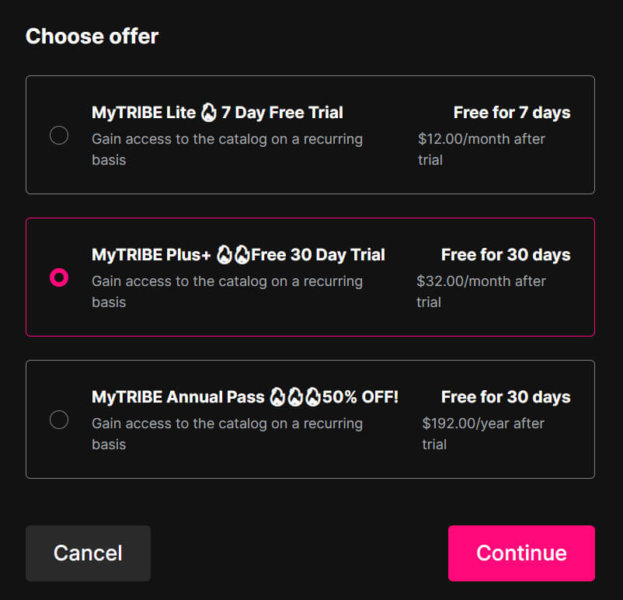
Task: Click the description text under MyTRIBE Lite
Action: coord(227,149)
